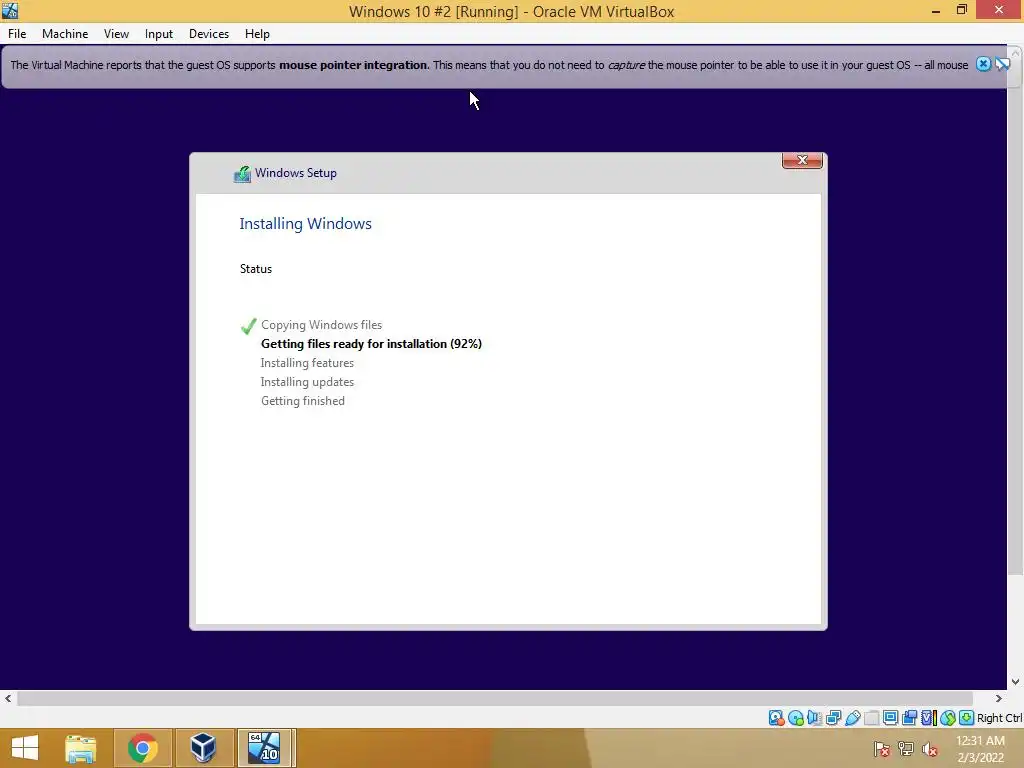
Task: Click the 'Getting finished' step
Action: tap(302, 400)
